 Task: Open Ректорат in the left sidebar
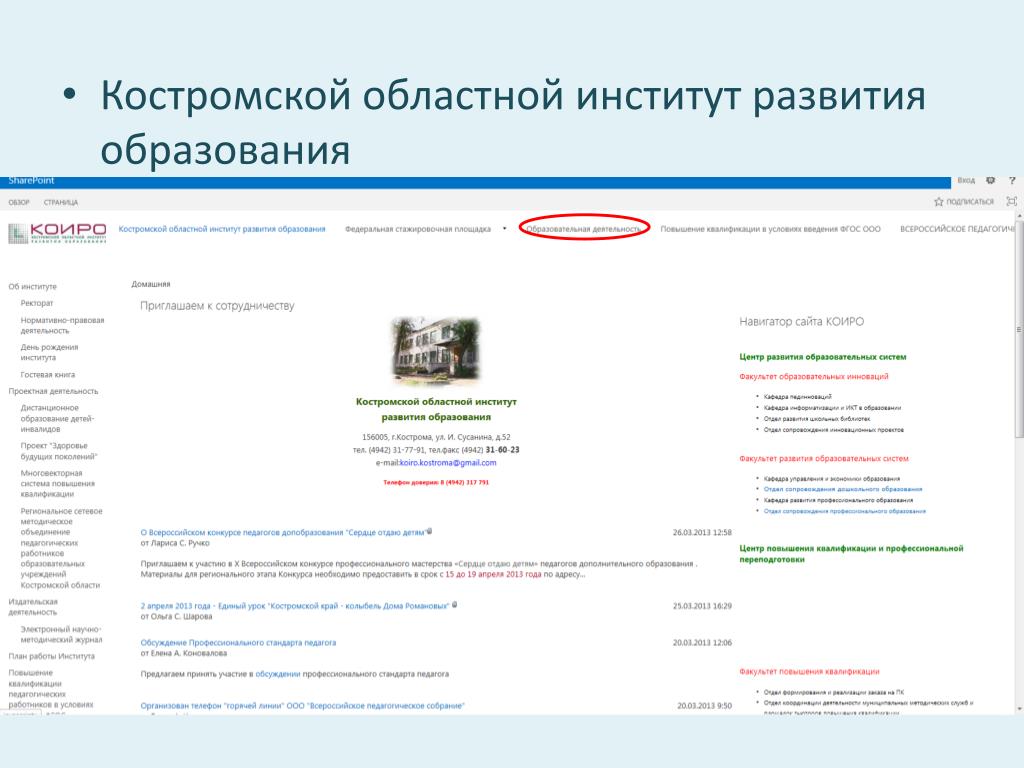coord(37,302)
